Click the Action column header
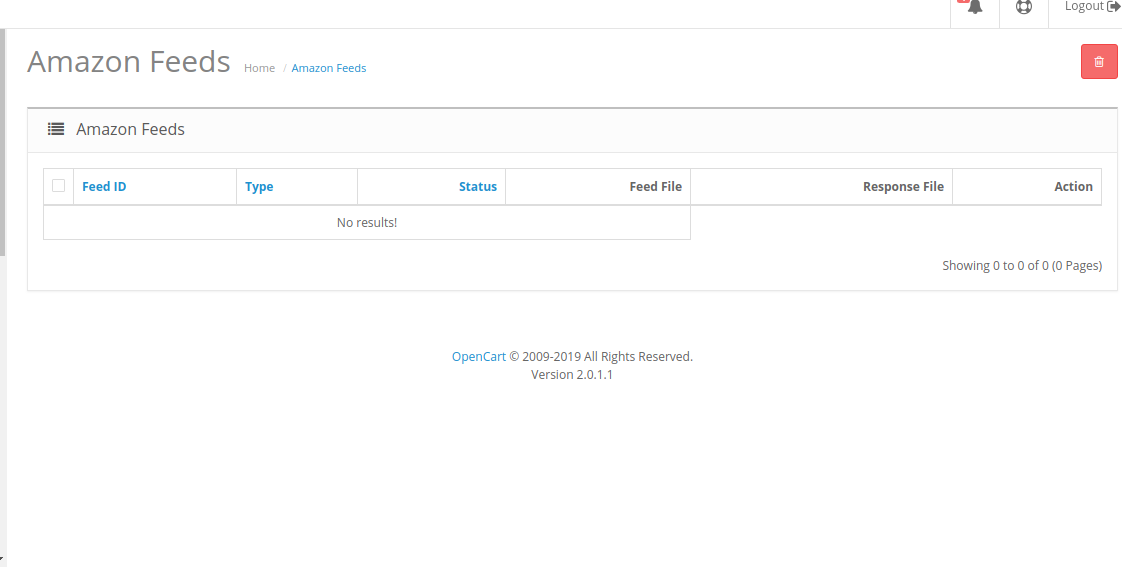 [1072, 187]
